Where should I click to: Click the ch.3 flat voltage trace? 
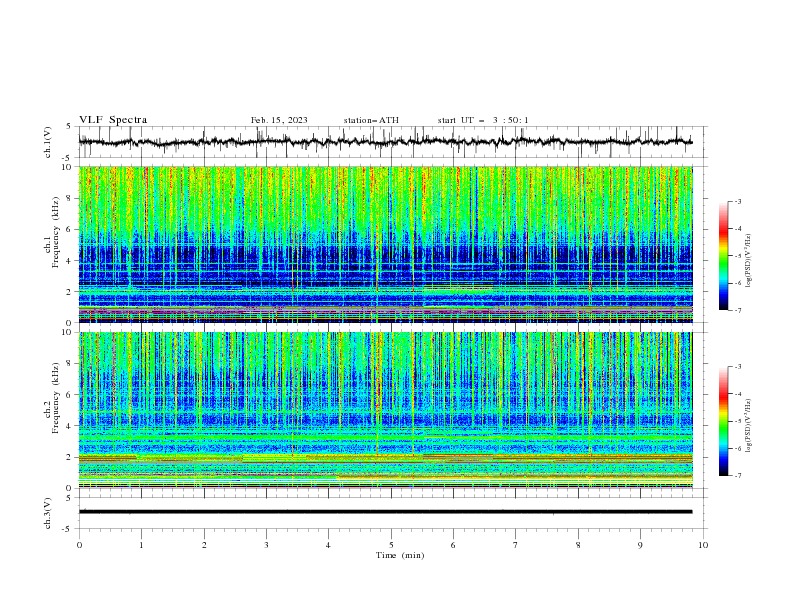385,512
